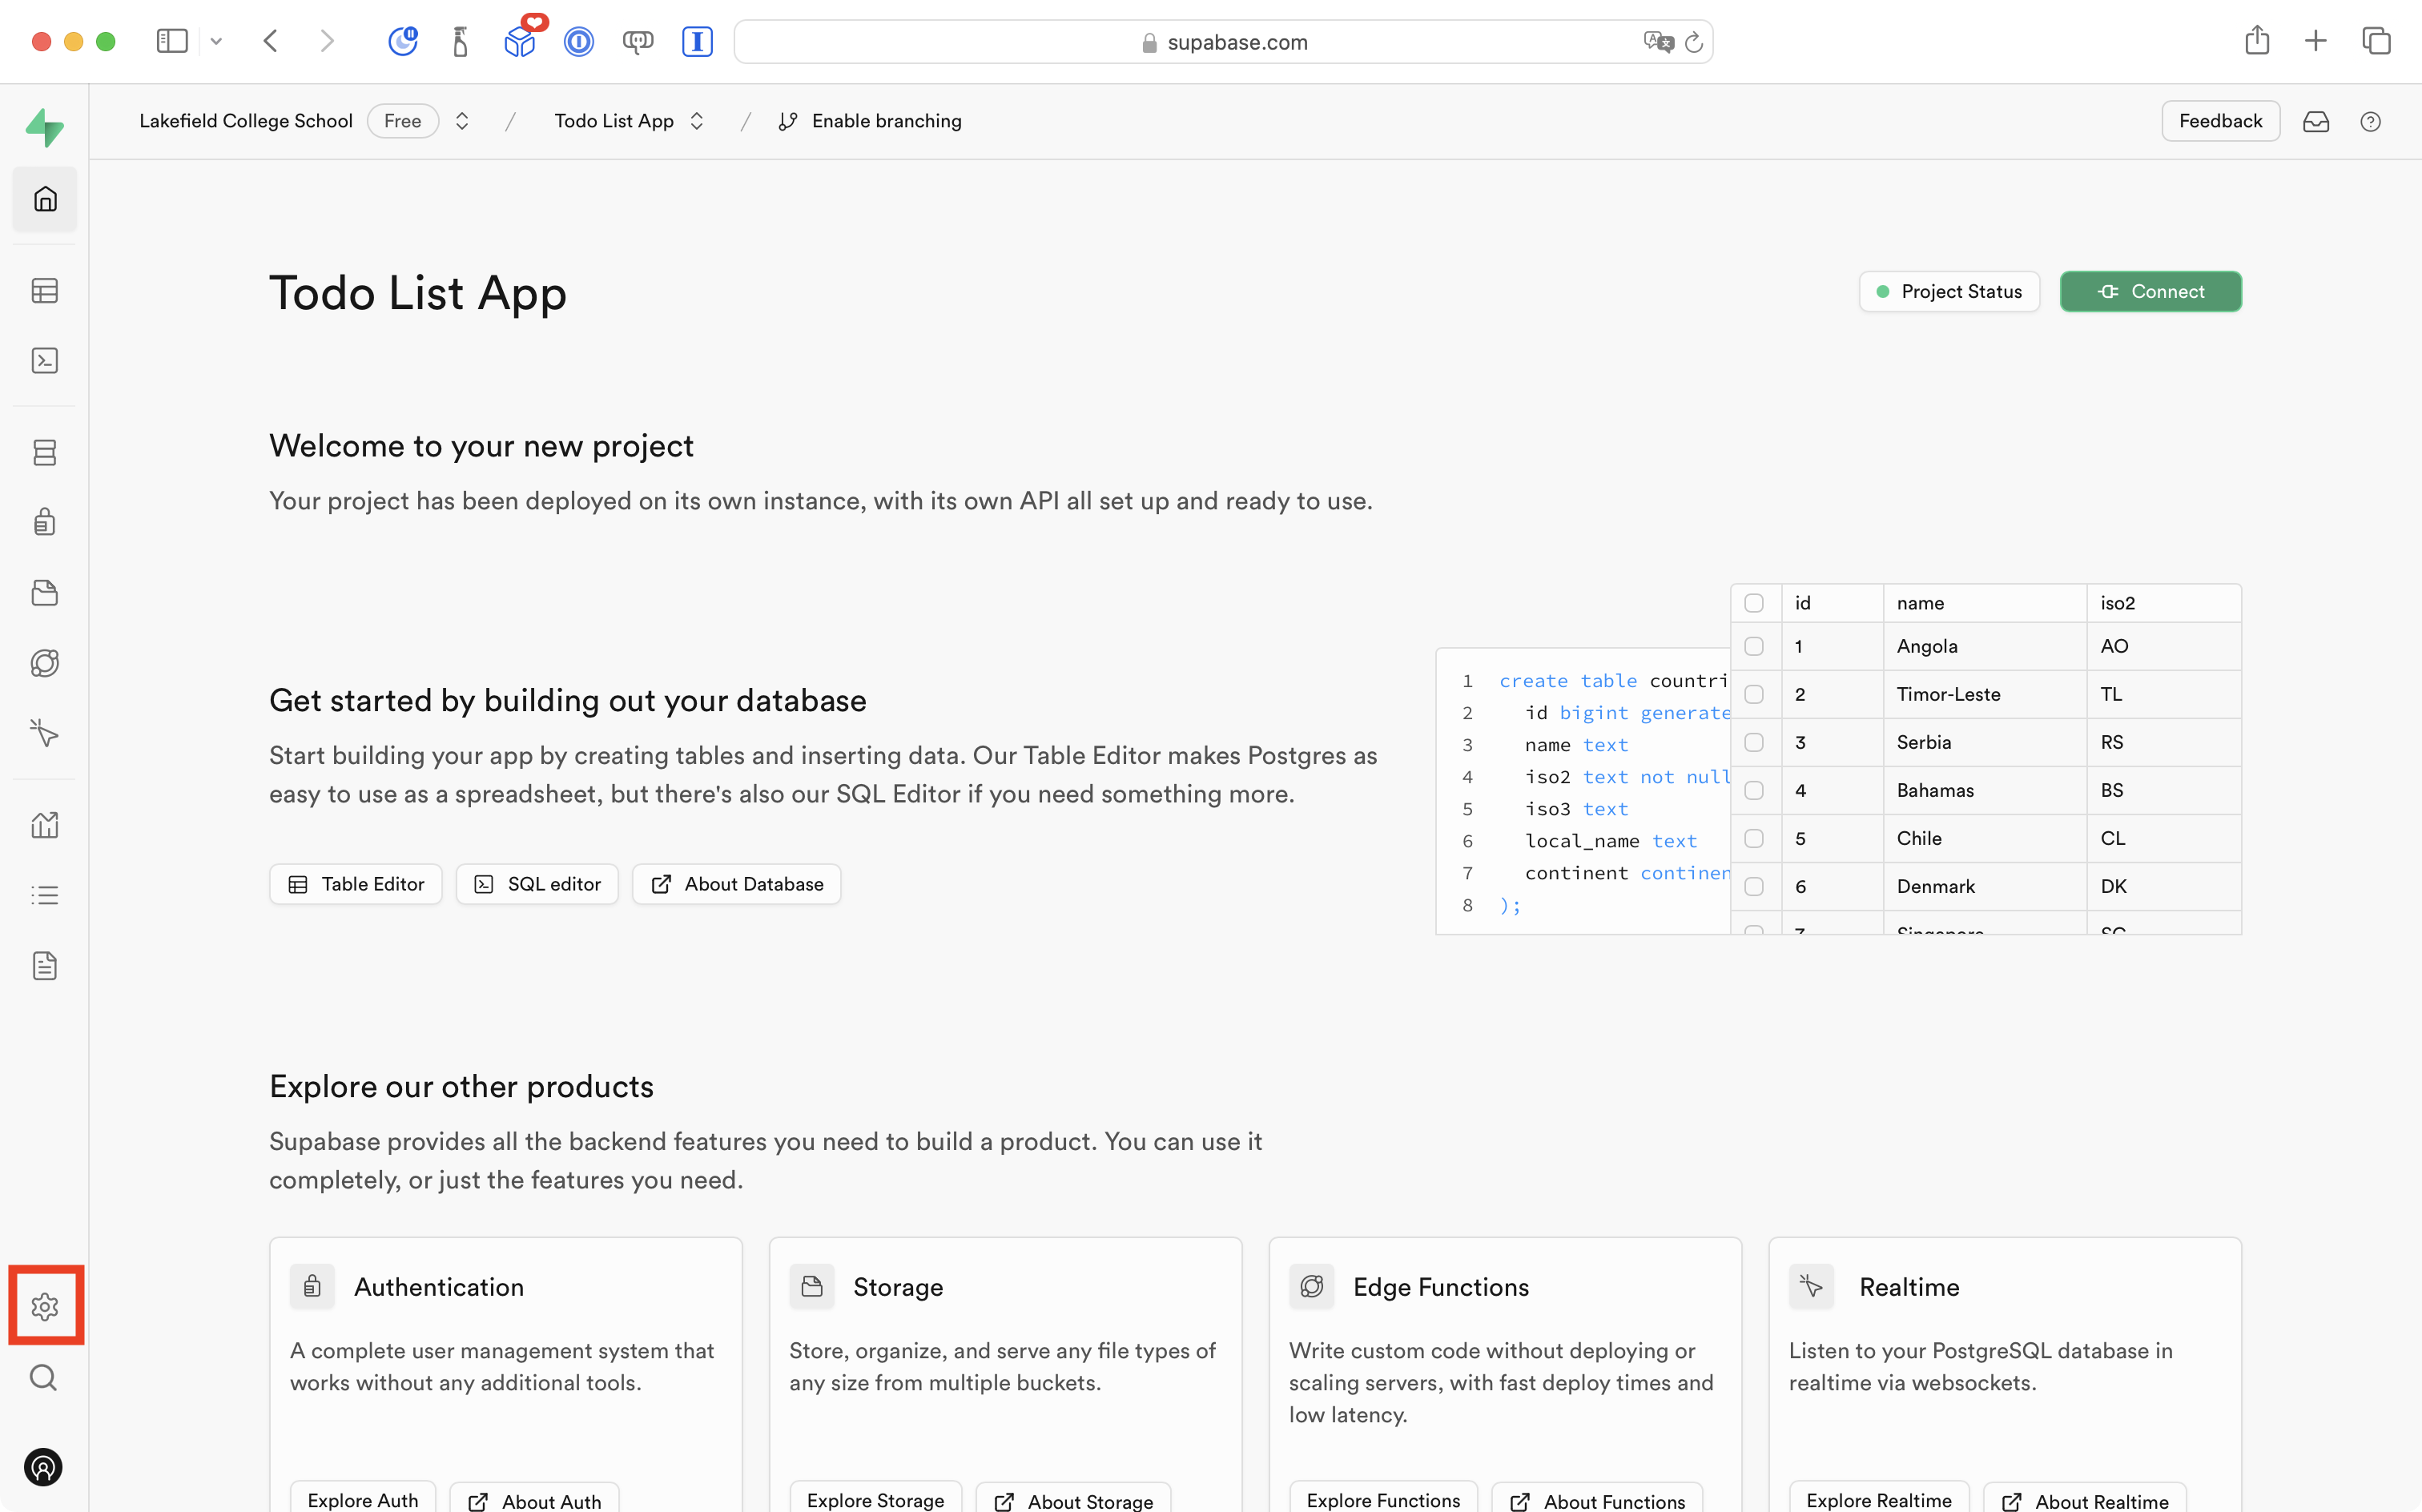Open Realtime cursor icon in sidebar
Viewport: 2422px width, 1512px height.
[45, 733]
